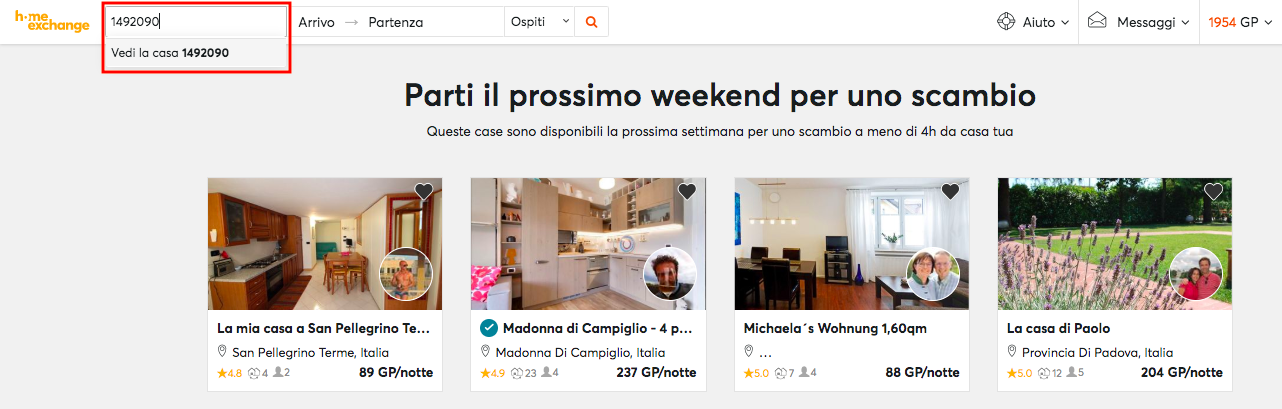Image resolution: width=1282 pixels, height=409 pixels.
Task: Click the Partenza date field
Action: tap(396, 22)
